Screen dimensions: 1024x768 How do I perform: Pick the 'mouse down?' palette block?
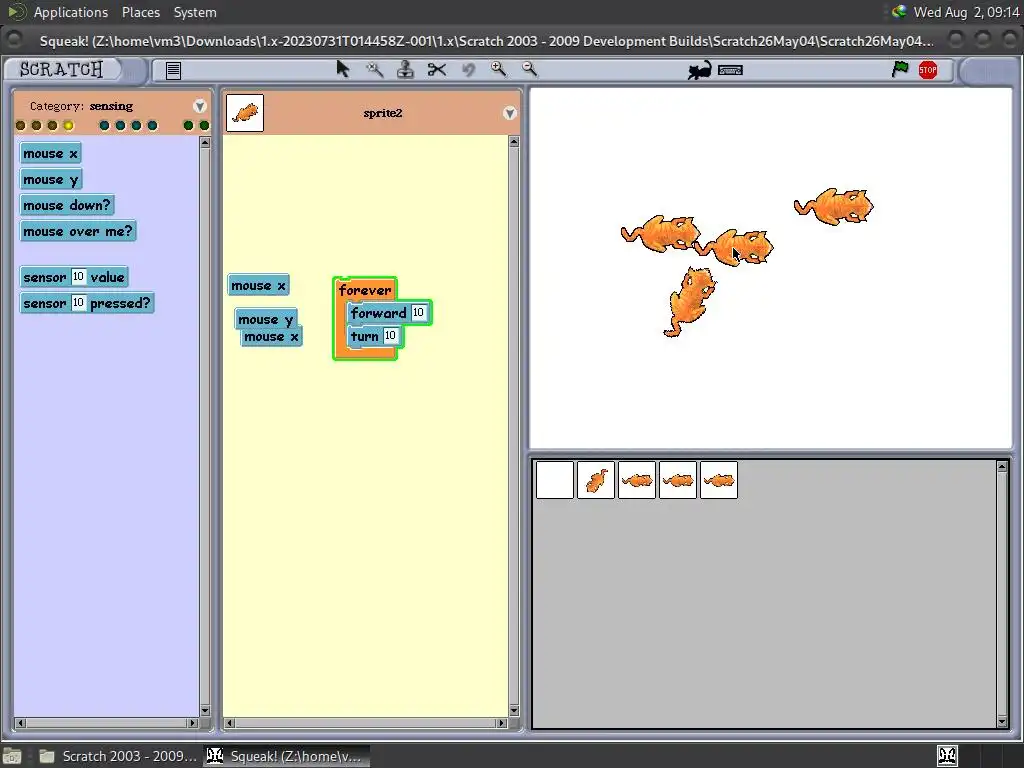(67, 205)
